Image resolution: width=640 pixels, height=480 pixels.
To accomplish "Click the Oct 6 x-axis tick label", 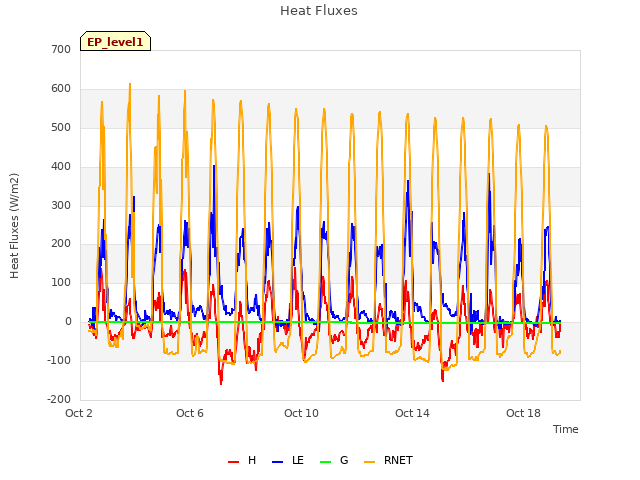I will [x=190, y=413].
